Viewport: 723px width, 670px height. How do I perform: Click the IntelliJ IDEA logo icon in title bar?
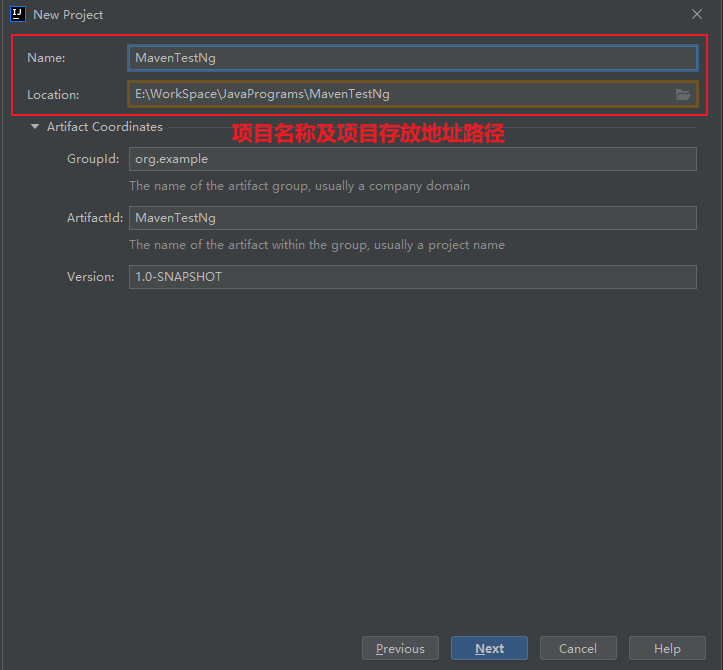click(x=18, y=14)
